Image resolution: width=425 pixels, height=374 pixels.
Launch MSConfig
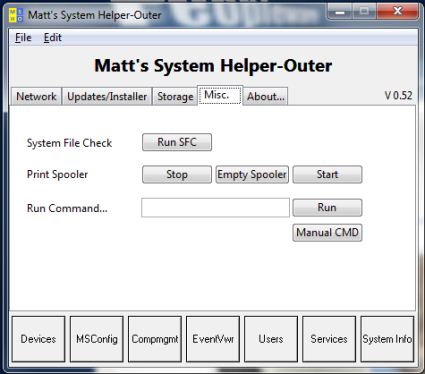pyautogui.click(x=97, y=339)
